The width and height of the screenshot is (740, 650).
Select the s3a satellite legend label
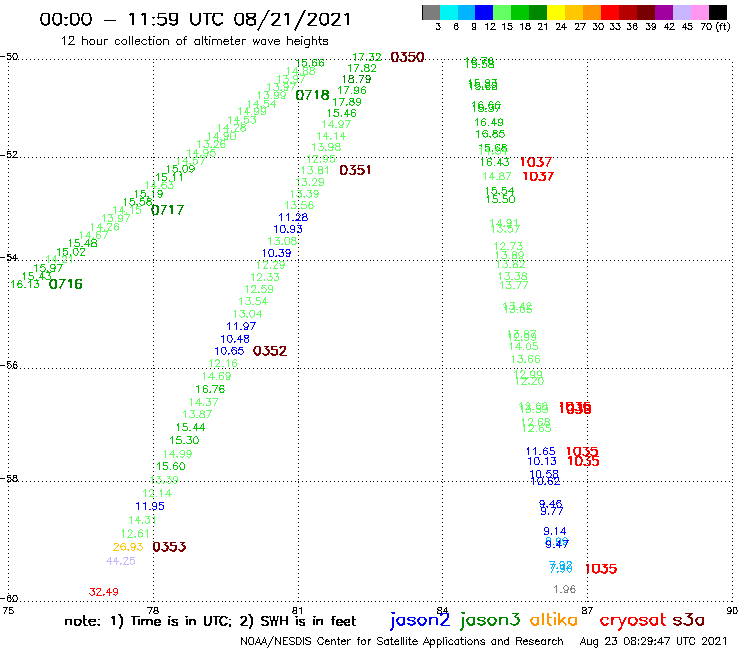pos(689,620)
